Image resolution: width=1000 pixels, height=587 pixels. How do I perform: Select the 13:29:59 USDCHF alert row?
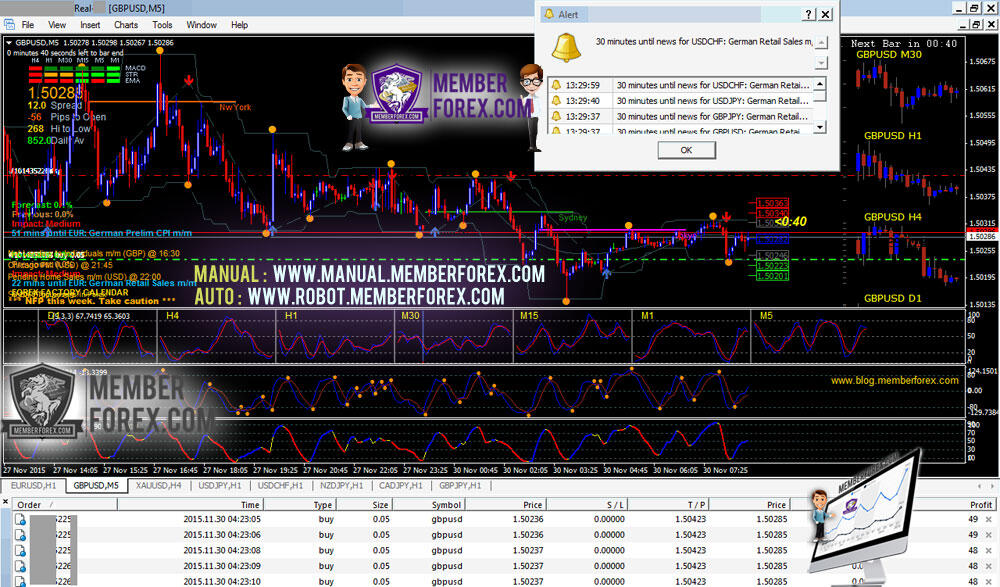(681, 85)
